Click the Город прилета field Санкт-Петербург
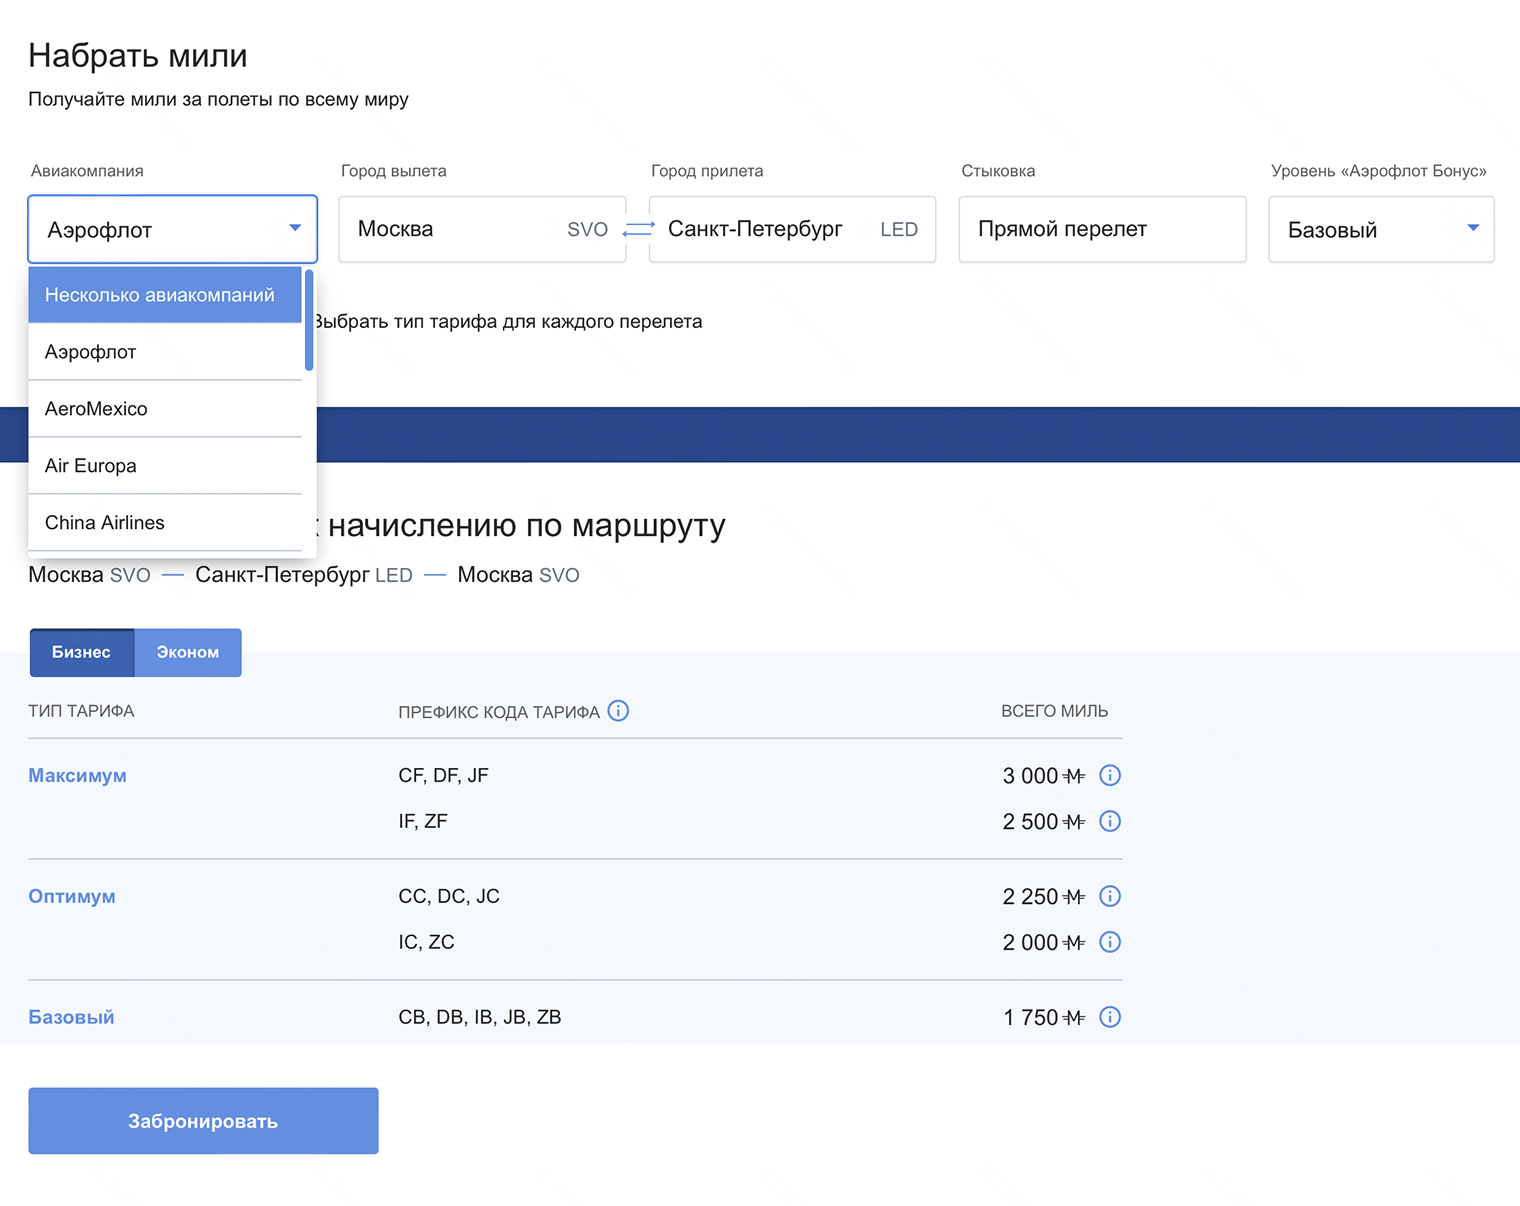1520x1206 pixels. tap(792, 229)
